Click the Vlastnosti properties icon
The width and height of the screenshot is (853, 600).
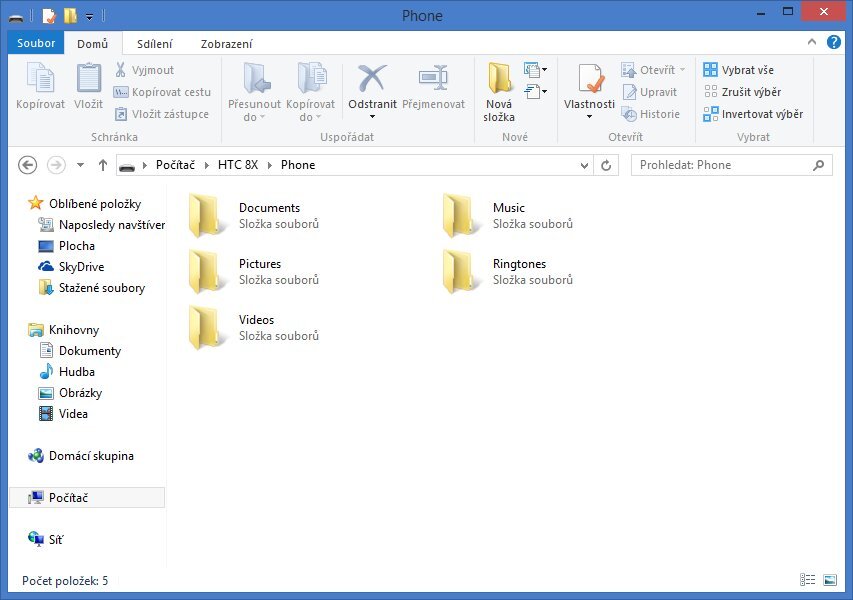click(589, 80)
